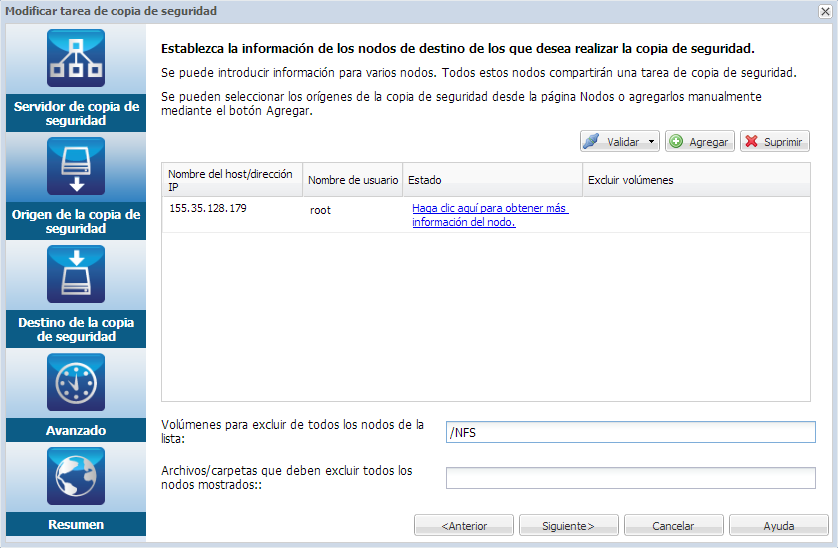Open Destino de la copia de seguridad step
The width and height of the screenshot is (838, 548).
76,329
